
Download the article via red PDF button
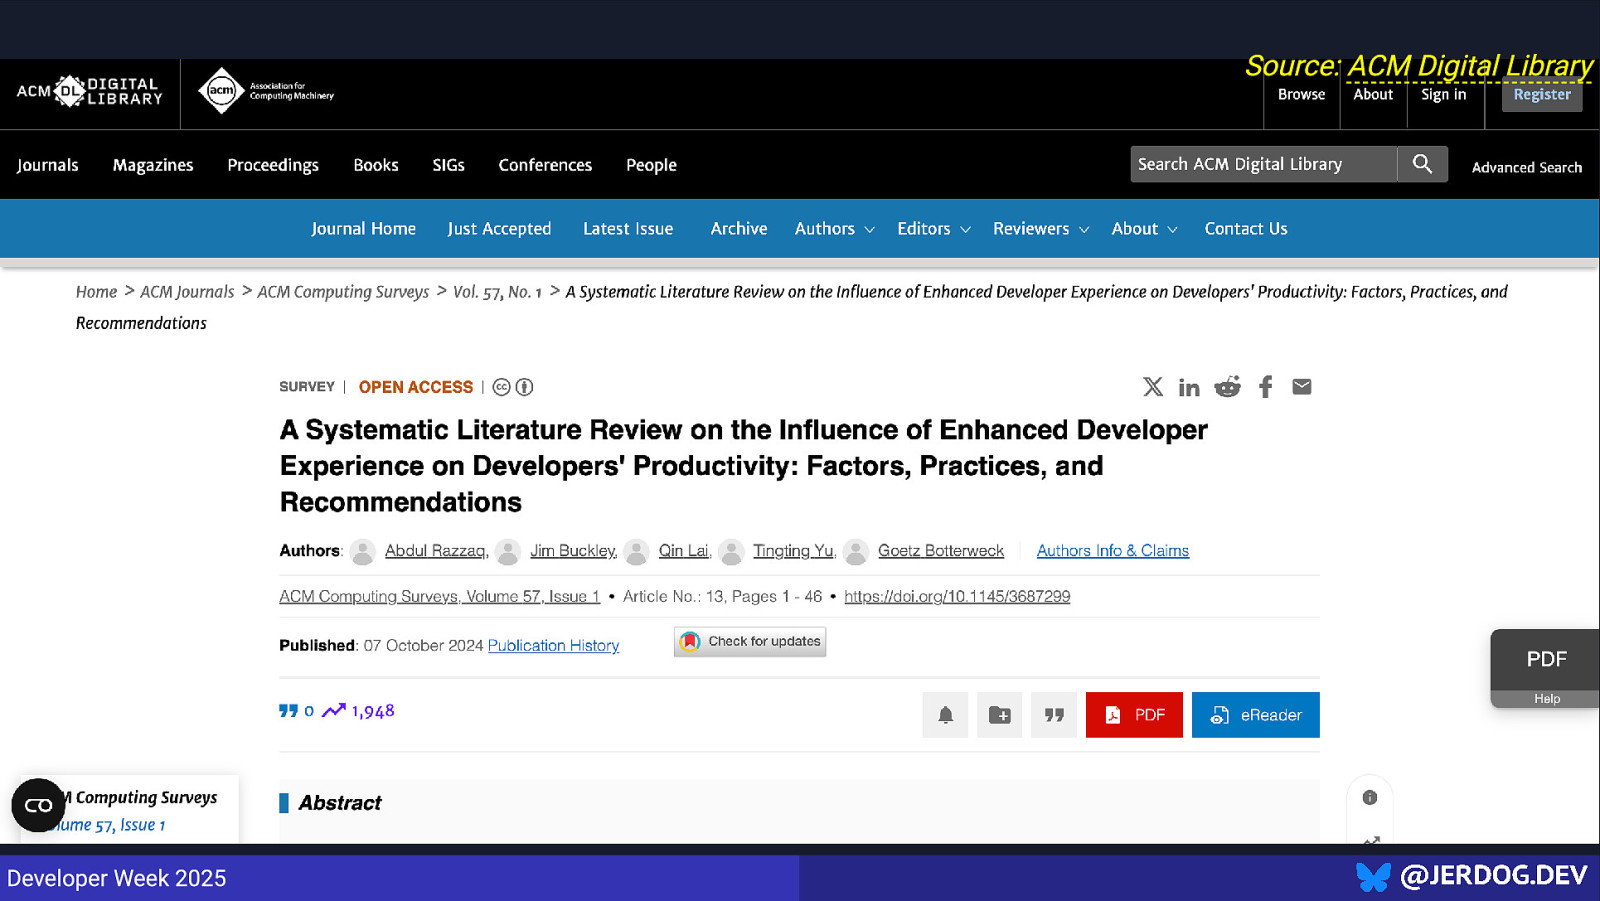(x=1134, y=715)
